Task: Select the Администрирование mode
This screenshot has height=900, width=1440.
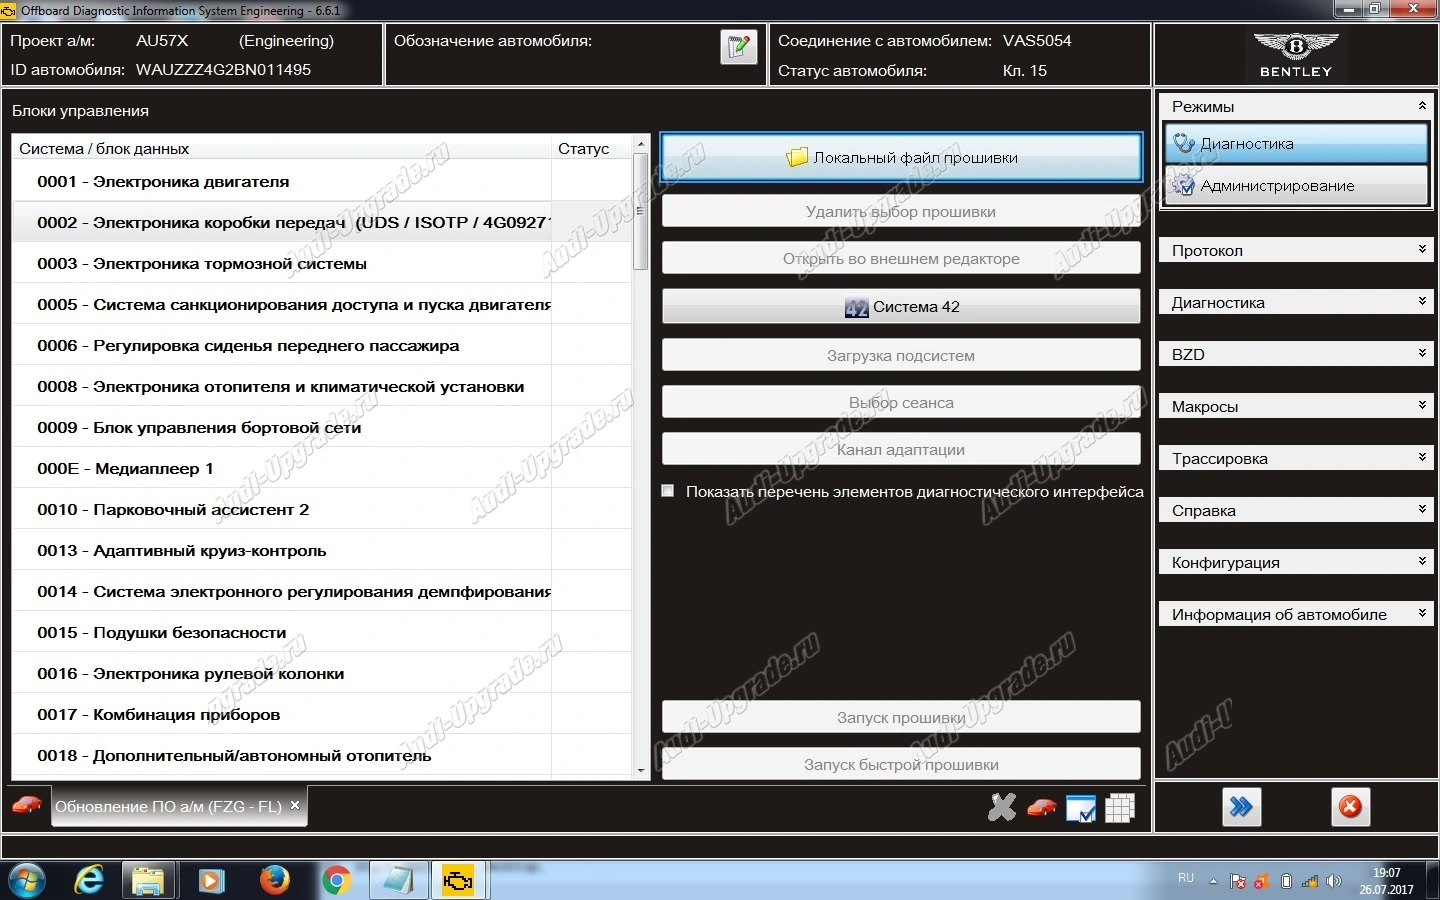Action: 1295,186
